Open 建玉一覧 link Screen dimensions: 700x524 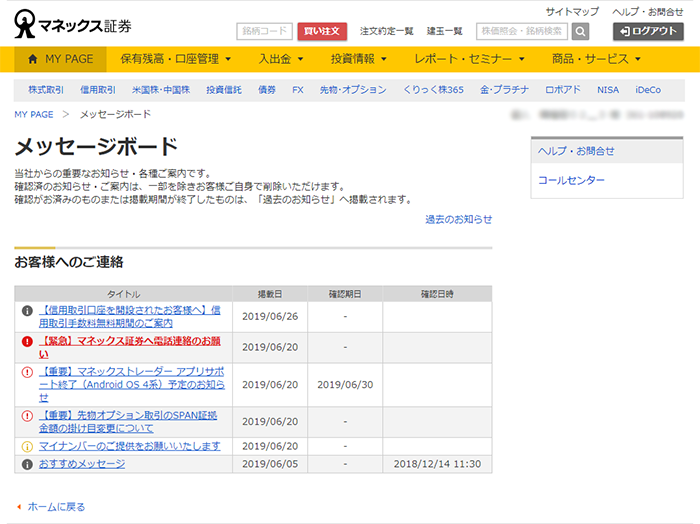pos(445,31)
